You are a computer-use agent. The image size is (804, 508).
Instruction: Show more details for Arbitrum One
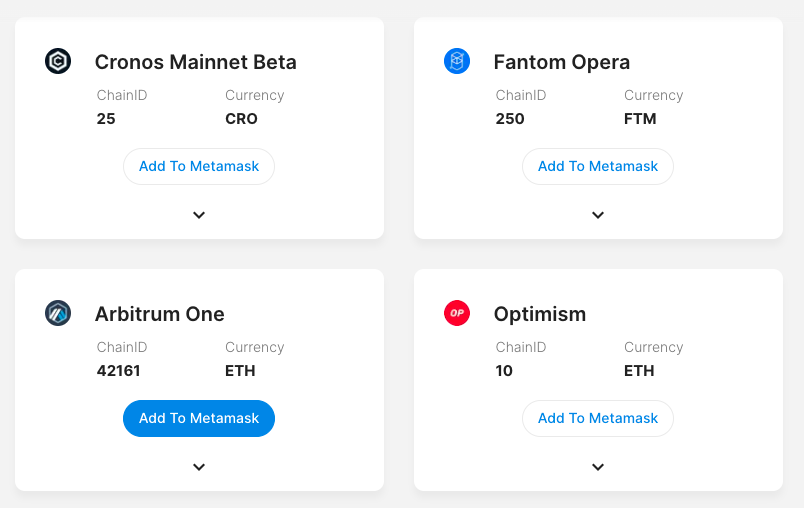[x=199, y=467]
